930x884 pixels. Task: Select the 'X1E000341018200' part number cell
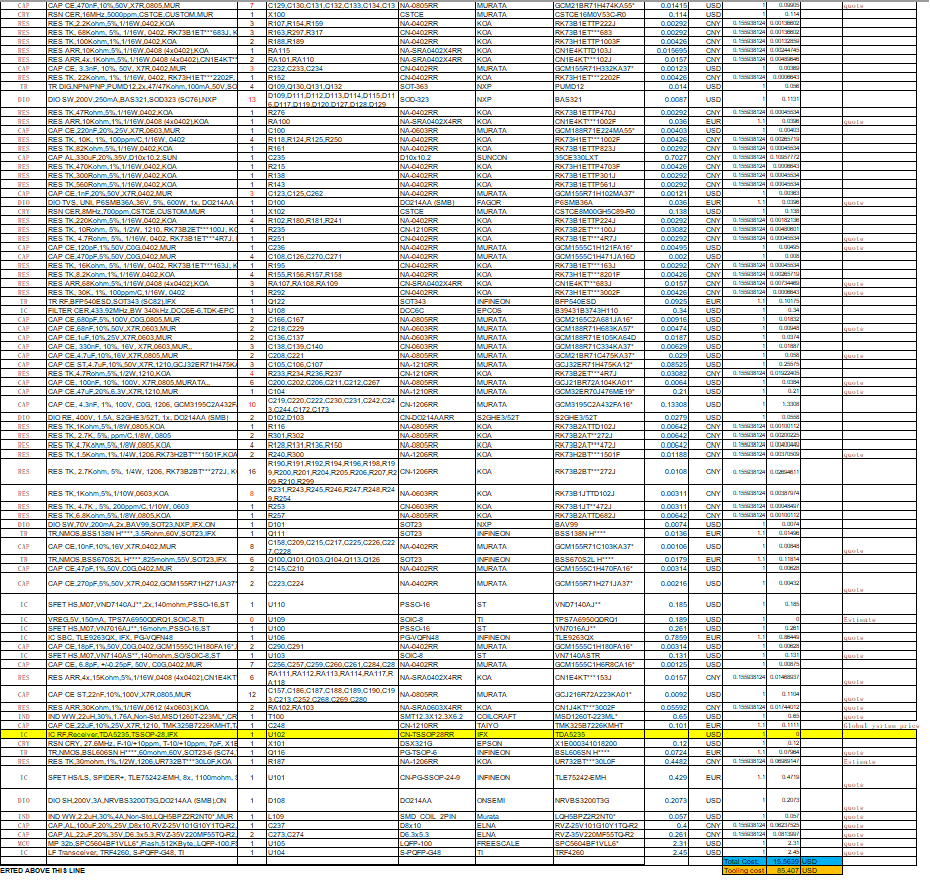click(x=598, y=743)
